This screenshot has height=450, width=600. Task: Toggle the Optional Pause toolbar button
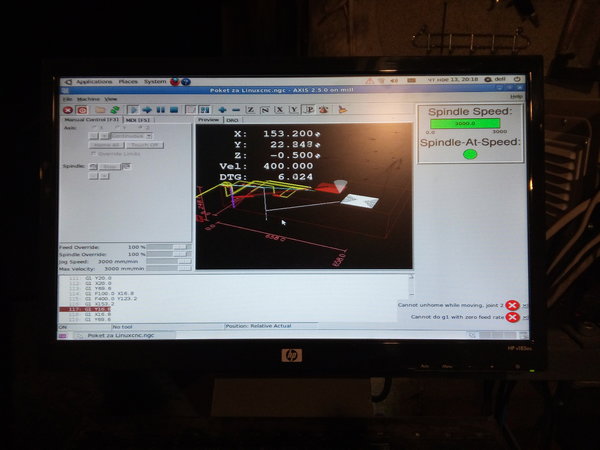(x=205, y=110)
